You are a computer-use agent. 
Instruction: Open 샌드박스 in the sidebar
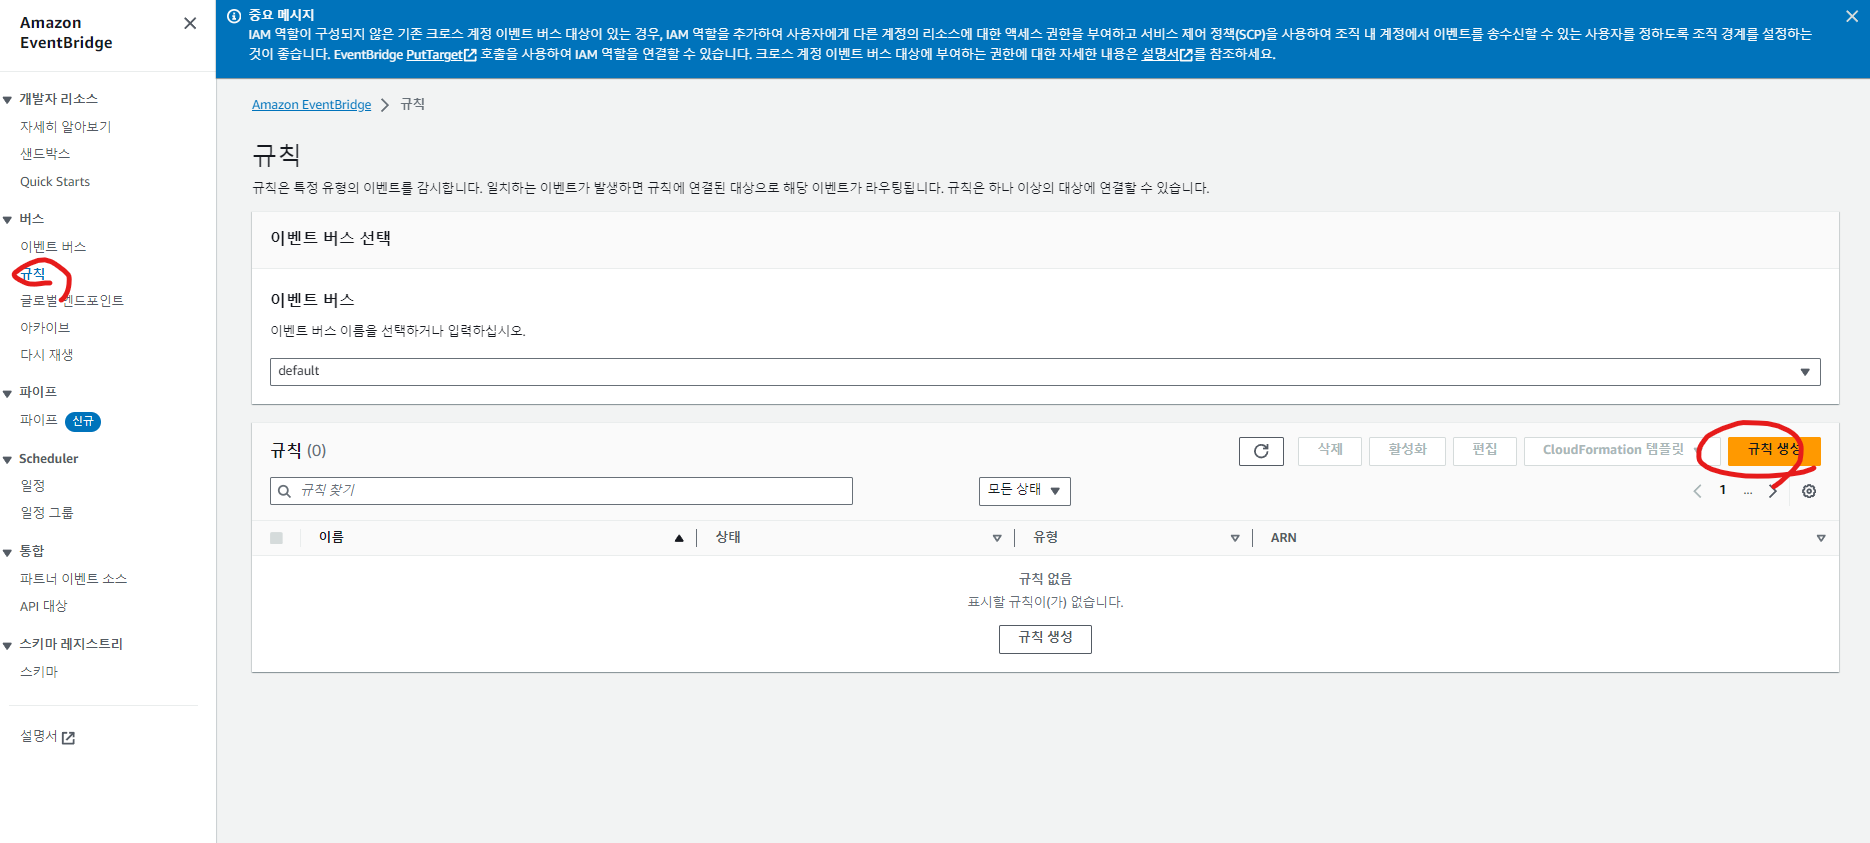coord(45,154)
